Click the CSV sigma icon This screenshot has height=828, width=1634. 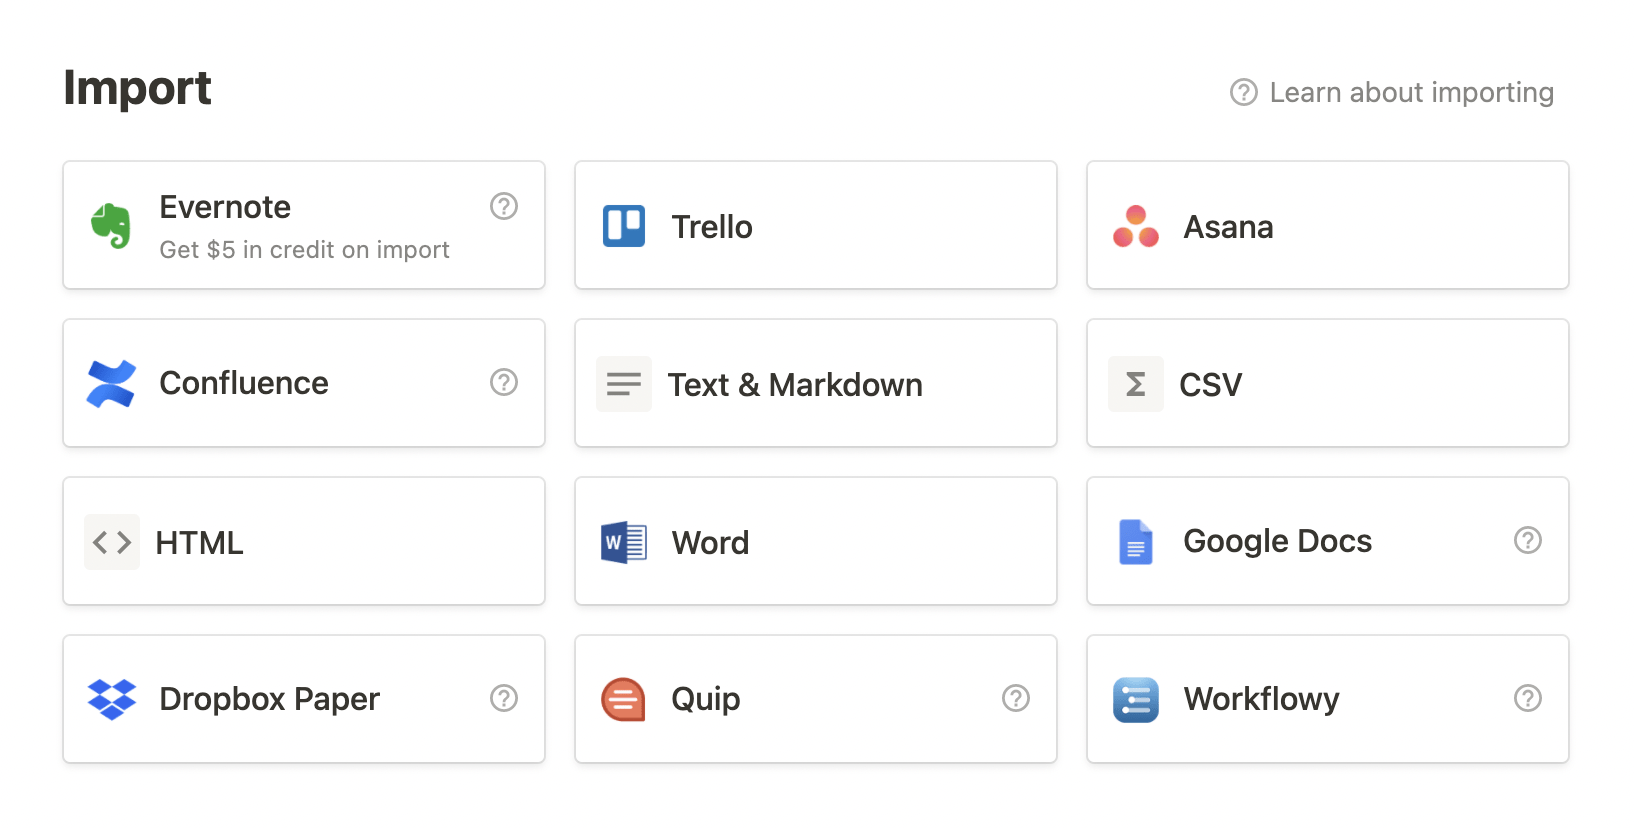point(1136,384)
